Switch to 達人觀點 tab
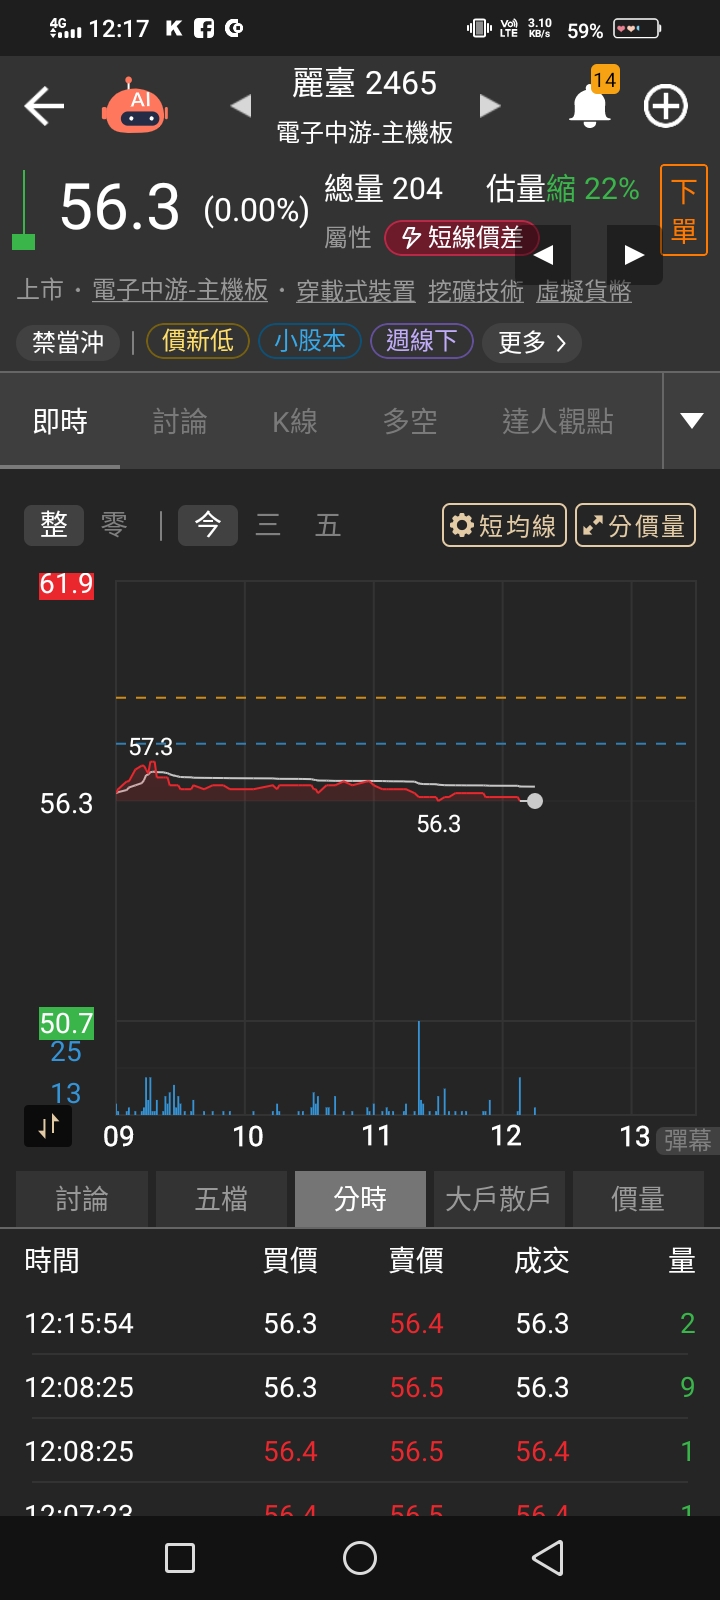The image size is (720, 1600). (x=557, y=421)
